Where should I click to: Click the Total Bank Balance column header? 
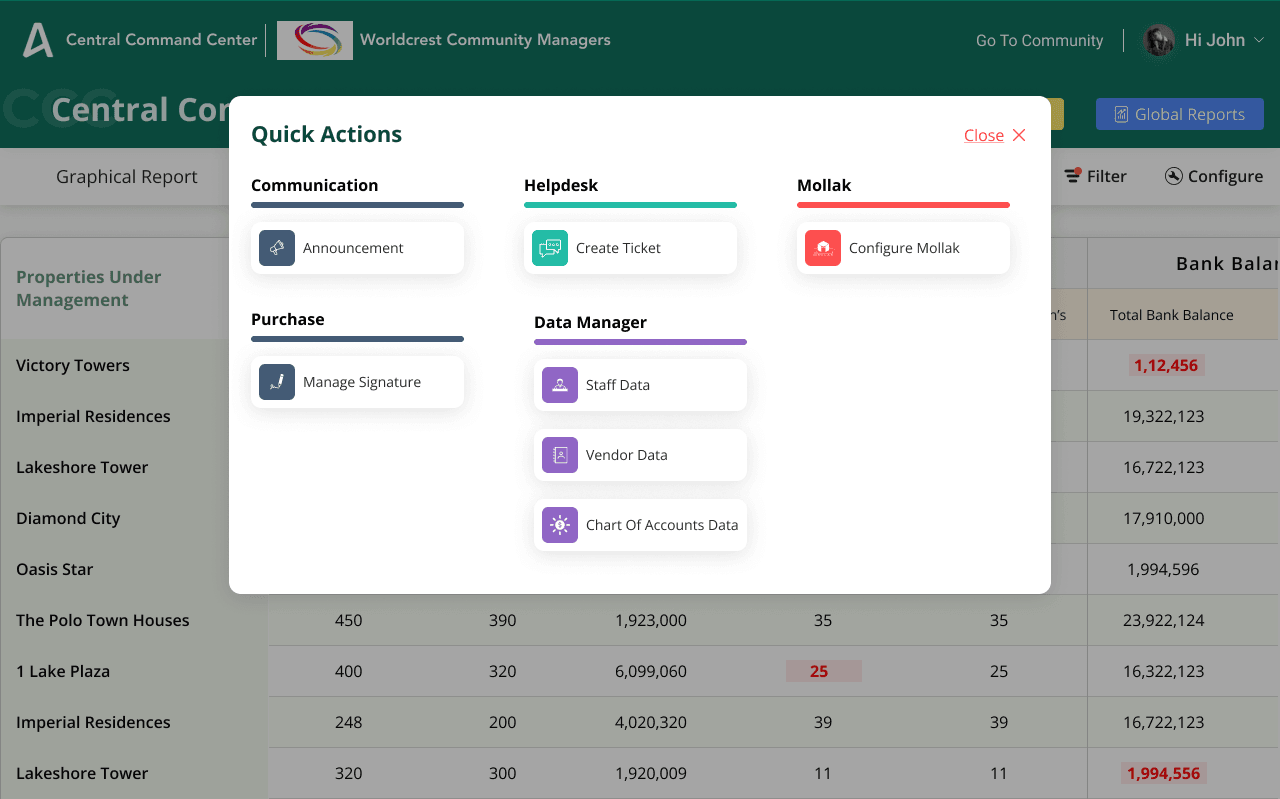[x=1172, y=315]
